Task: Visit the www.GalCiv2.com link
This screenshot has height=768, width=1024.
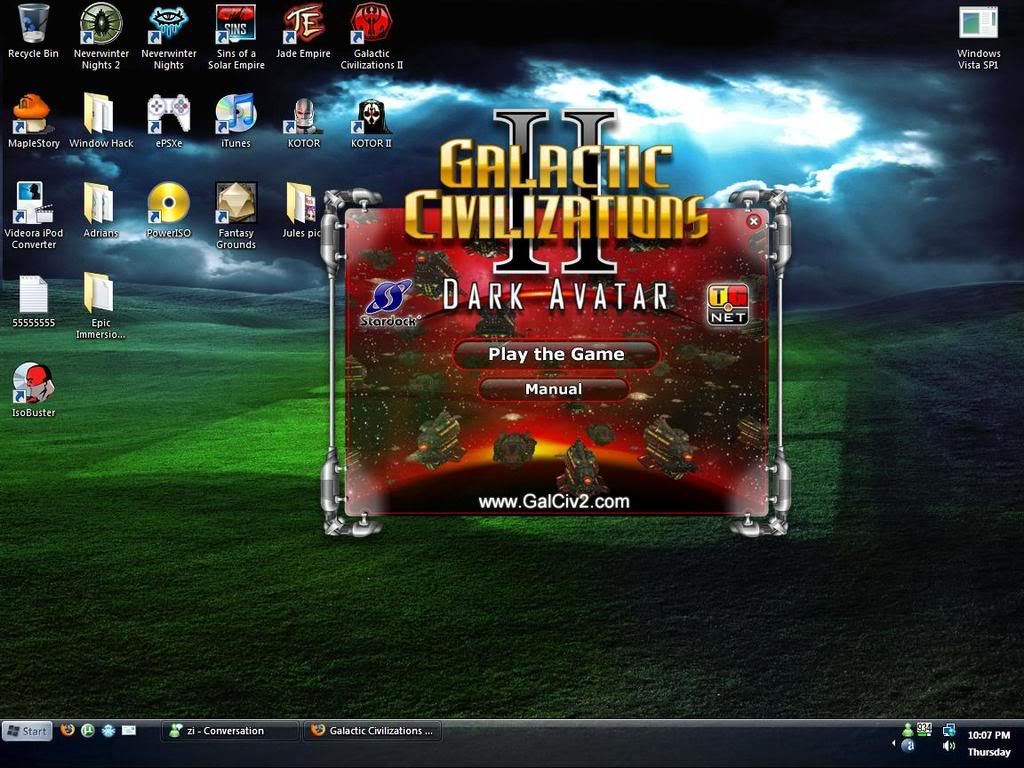Action: (554, 502)
